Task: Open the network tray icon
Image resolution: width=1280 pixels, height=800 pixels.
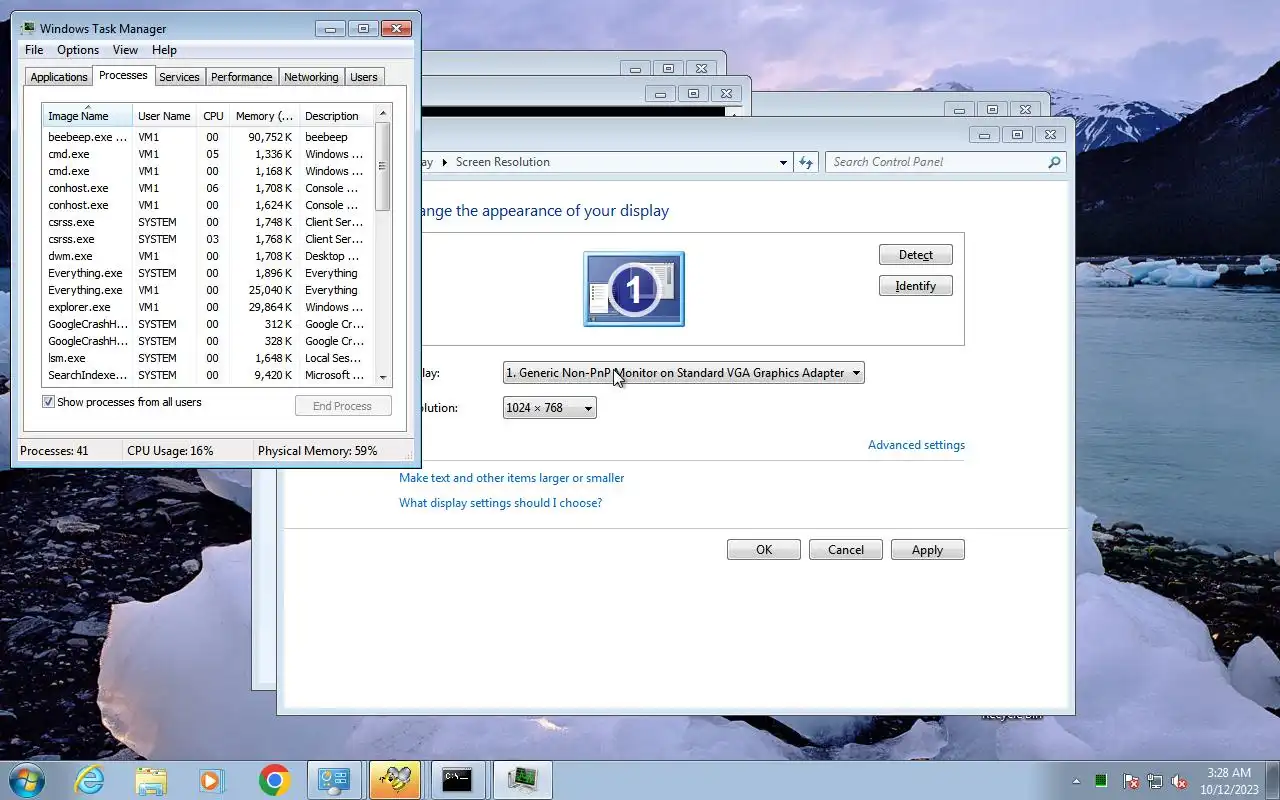Action: click(x=1155, y=781)
